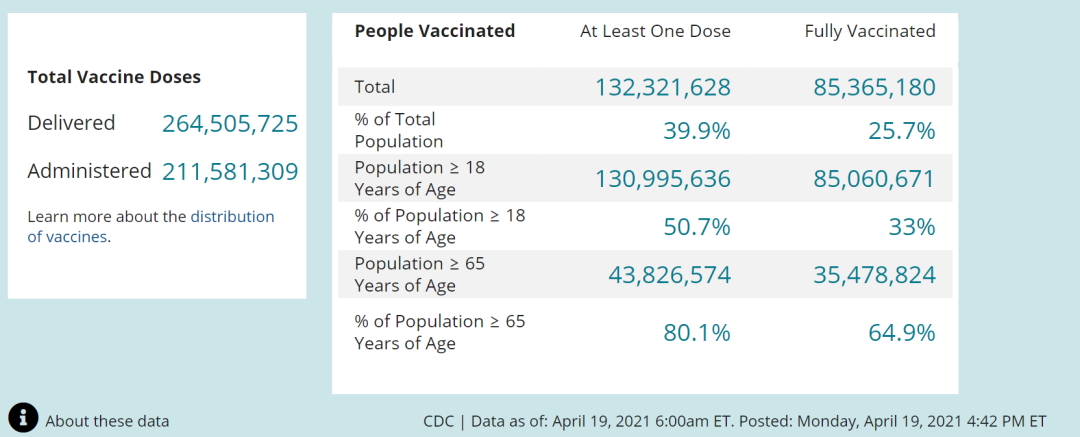Select the Administered doses figure 211,581,309
Viewport: 1080px width, 437px height.
pyautogui.click(x=230, y=172)
